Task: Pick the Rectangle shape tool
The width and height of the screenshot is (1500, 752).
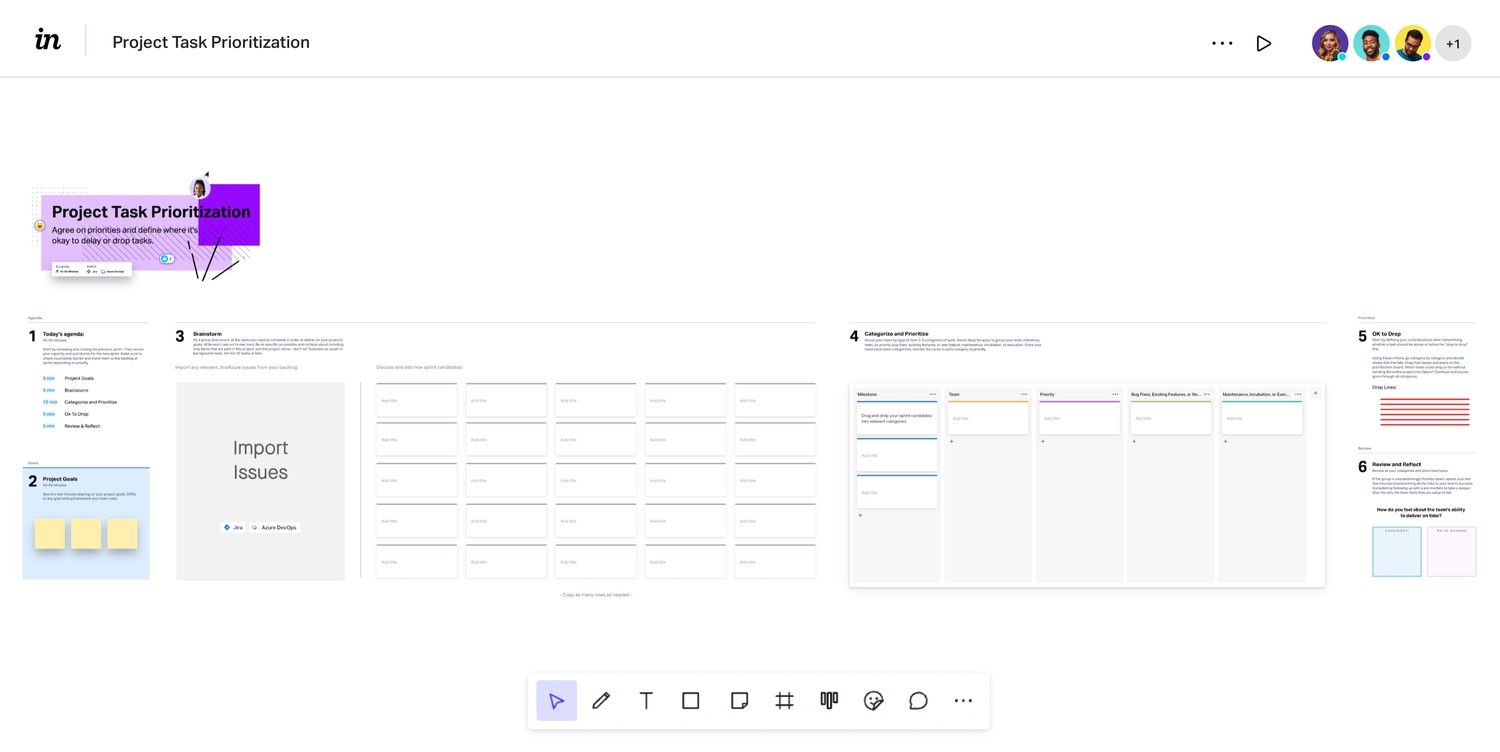Action: click(x=690, y=701)
